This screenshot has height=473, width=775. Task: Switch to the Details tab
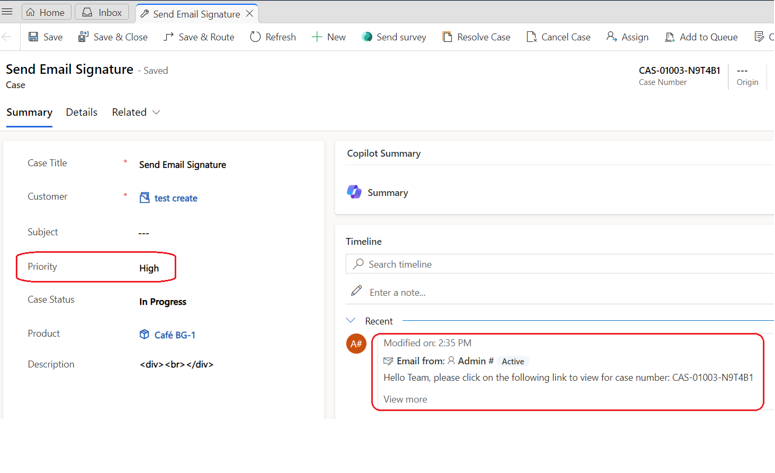(x=82, y=112)
